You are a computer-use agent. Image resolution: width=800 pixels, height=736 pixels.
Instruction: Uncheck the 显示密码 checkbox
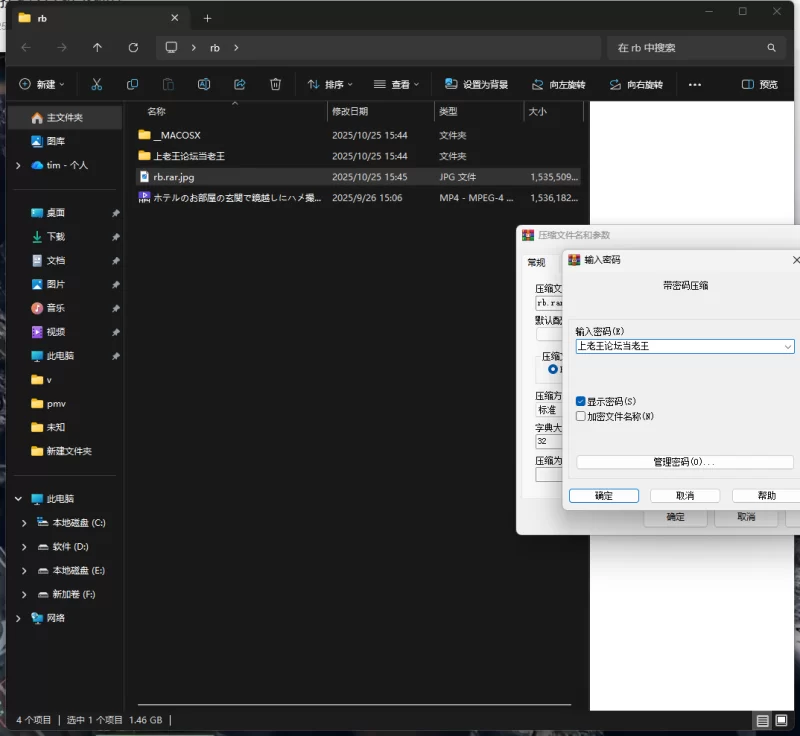pyautogui.click(x=581, y=401)
